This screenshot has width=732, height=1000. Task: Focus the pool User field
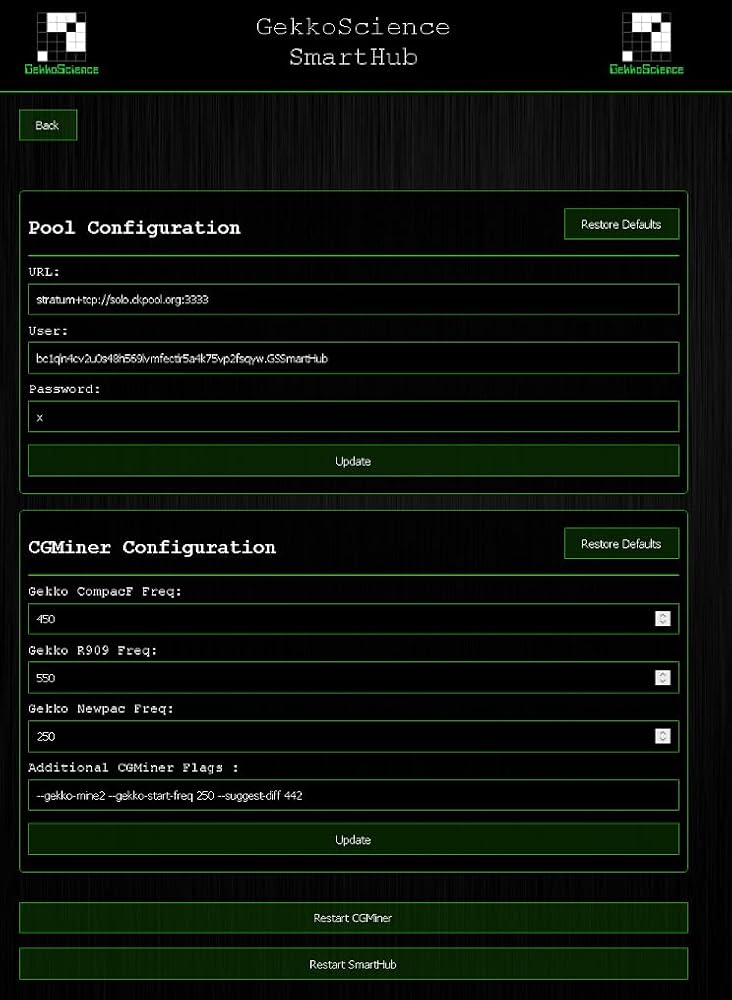click(x=353, y=358)
